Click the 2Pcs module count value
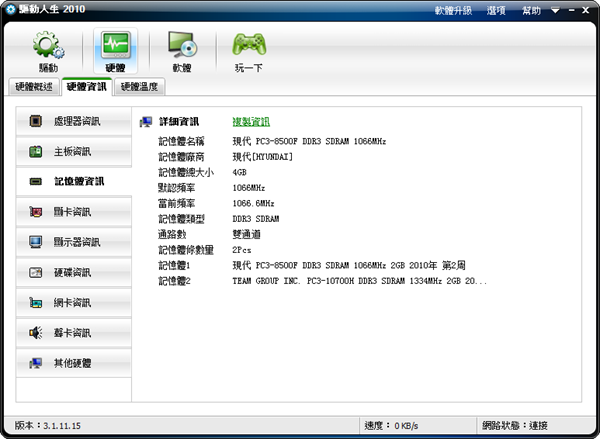 click(242, 250)
